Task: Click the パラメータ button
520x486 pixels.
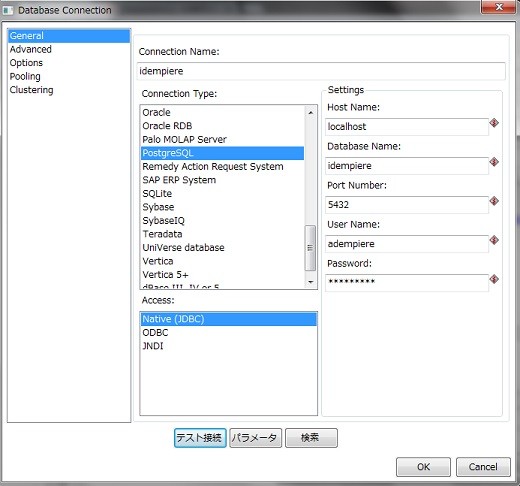Action: [x=255, y=438]
